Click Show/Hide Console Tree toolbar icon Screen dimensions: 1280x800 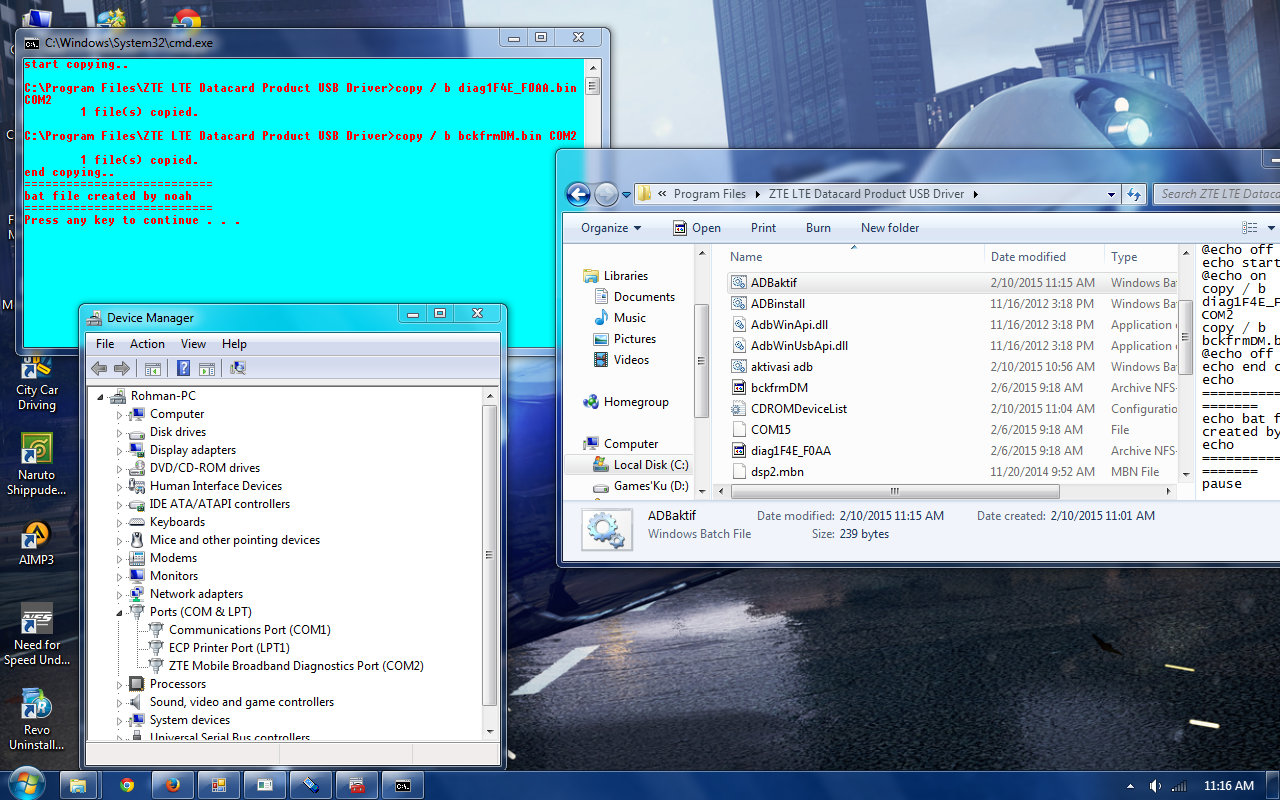tap(153, 368)
